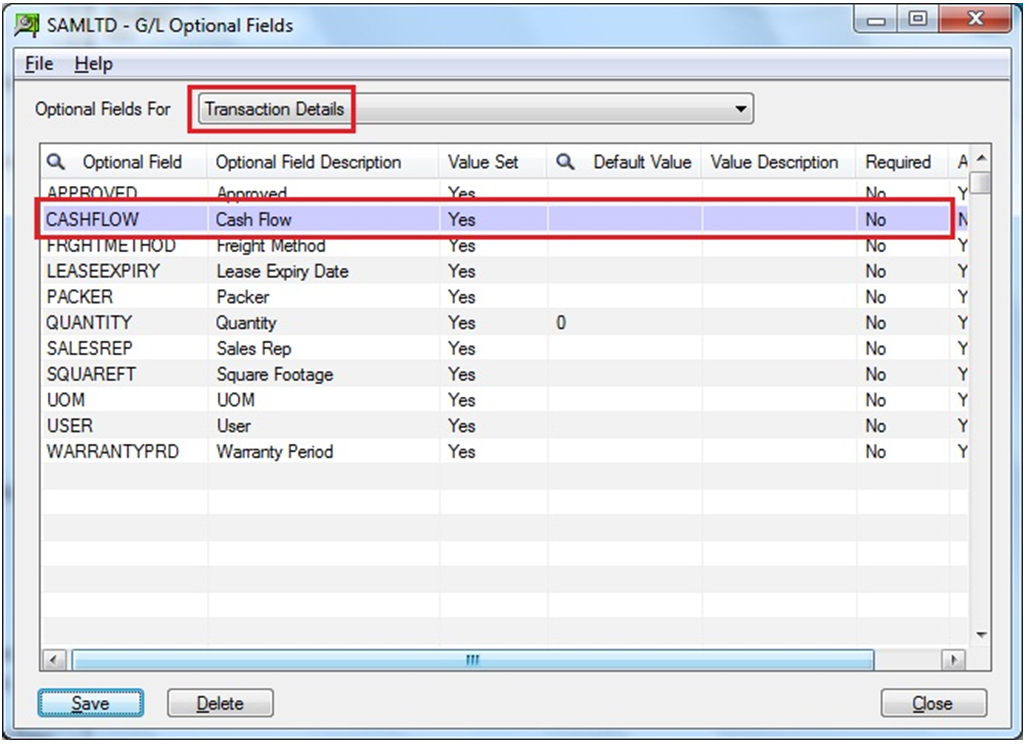Image resolution: width=1028 pixels, height=744 pixels.
Task: Click the Close button at bottom right
Action: (933, 703)
